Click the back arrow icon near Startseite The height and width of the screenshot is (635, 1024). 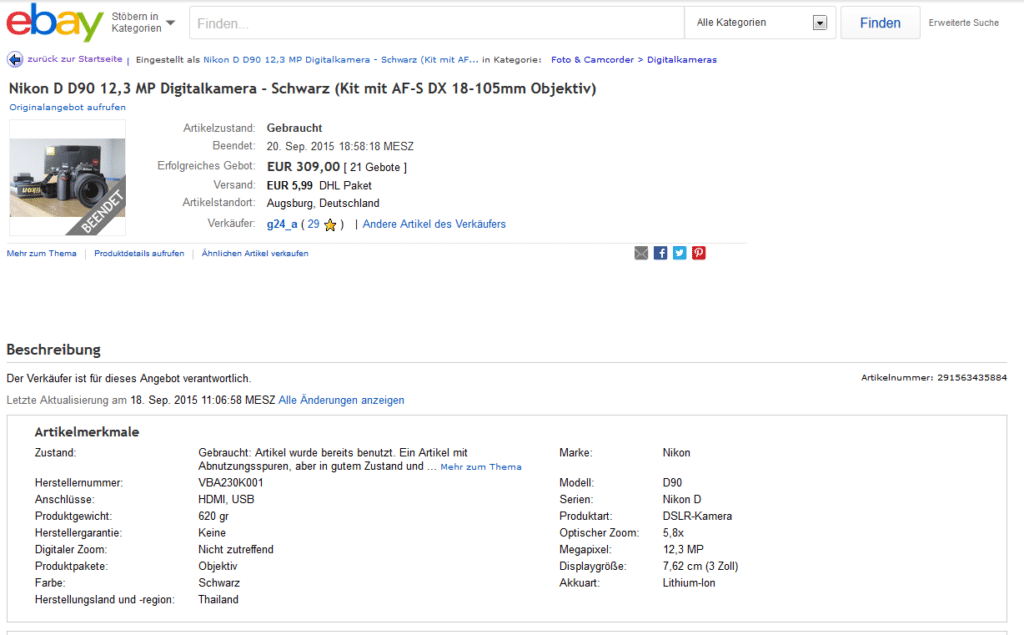coord(15,60)
